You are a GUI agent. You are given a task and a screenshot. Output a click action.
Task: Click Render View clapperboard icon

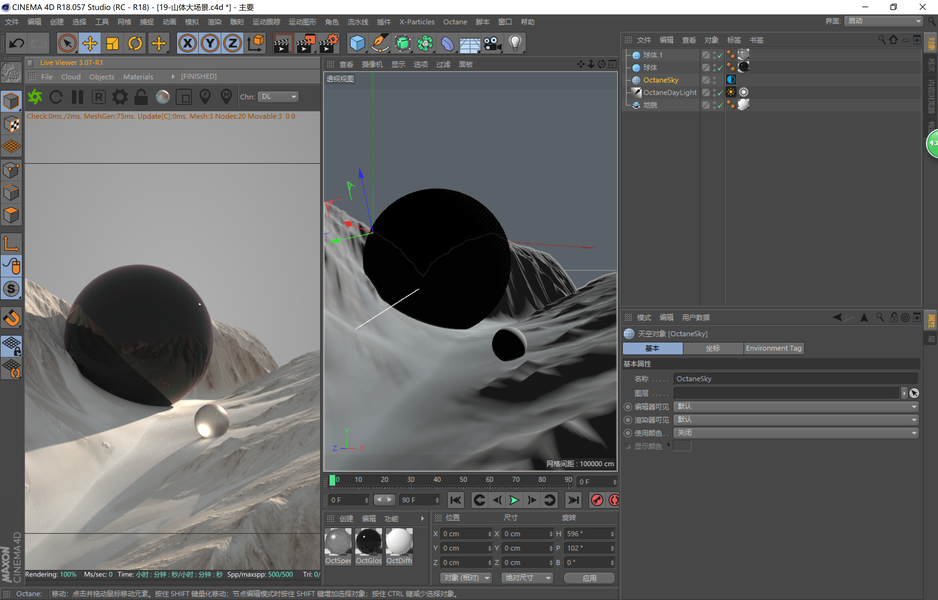tap(282, 43)
